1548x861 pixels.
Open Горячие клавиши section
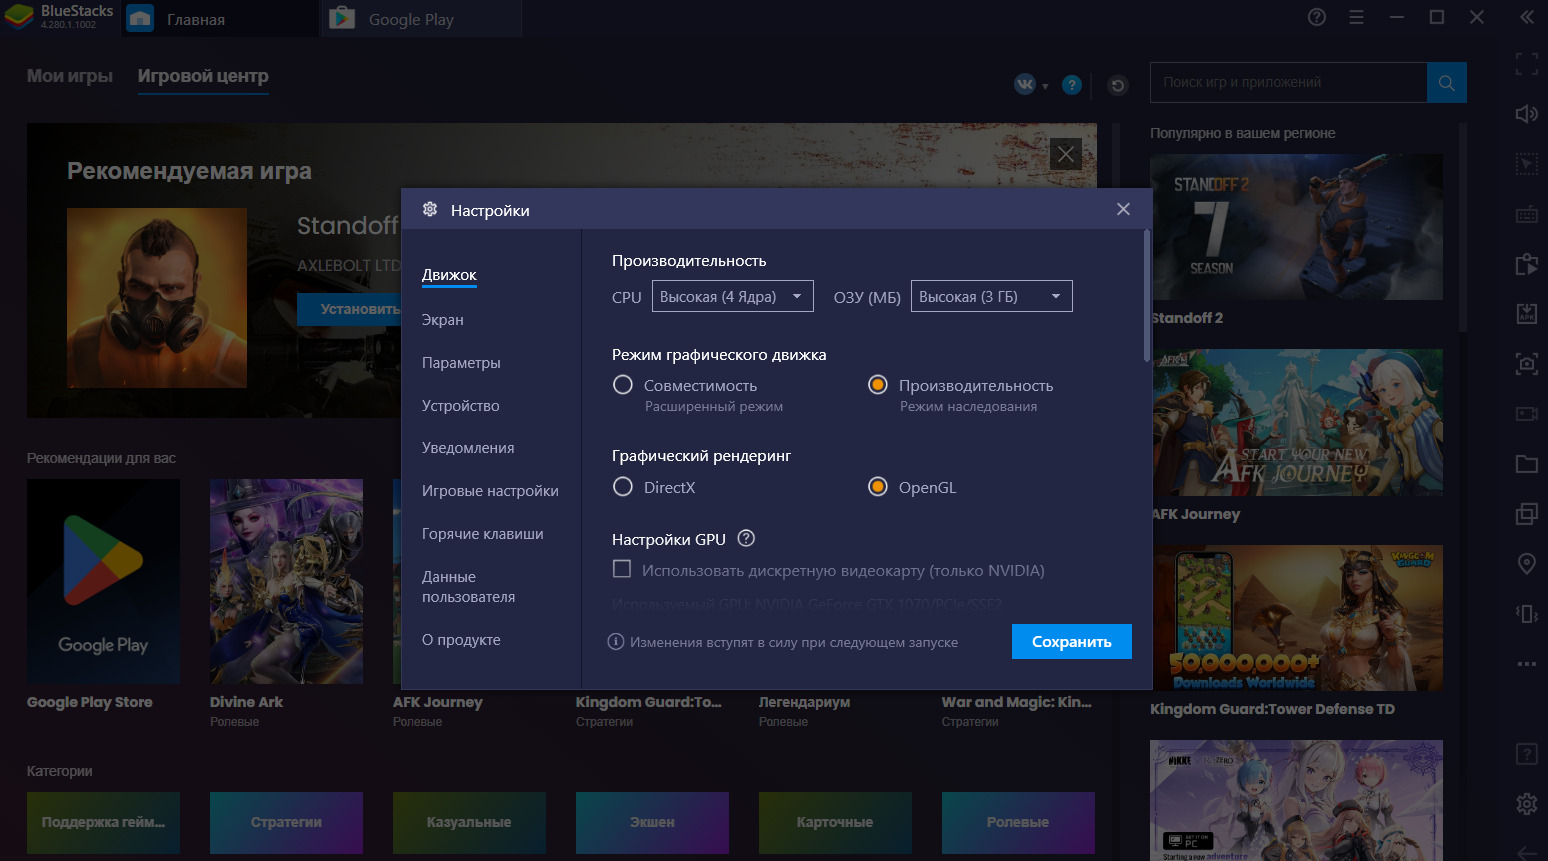(x=482, y=533)
